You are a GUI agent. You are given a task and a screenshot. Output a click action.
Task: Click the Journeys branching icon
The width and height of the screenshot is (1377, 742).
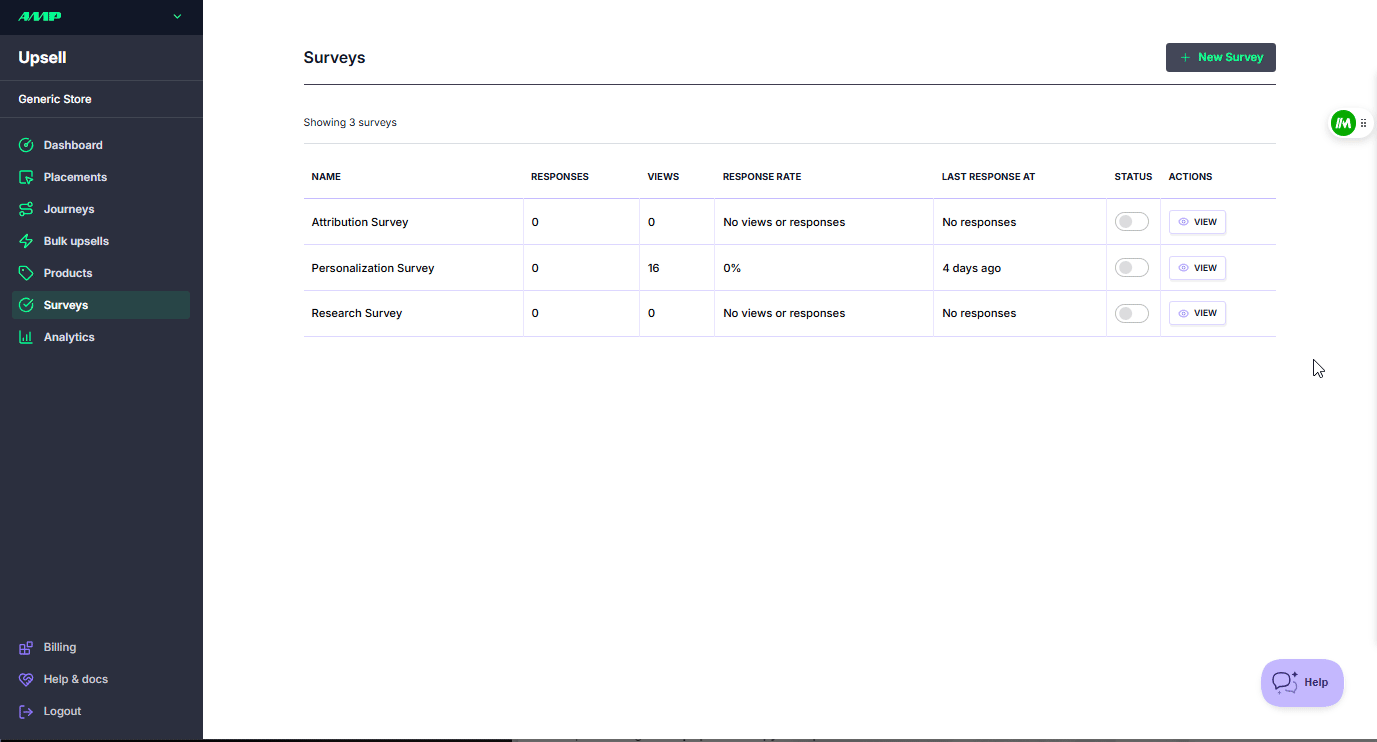[x=26, y=209]
